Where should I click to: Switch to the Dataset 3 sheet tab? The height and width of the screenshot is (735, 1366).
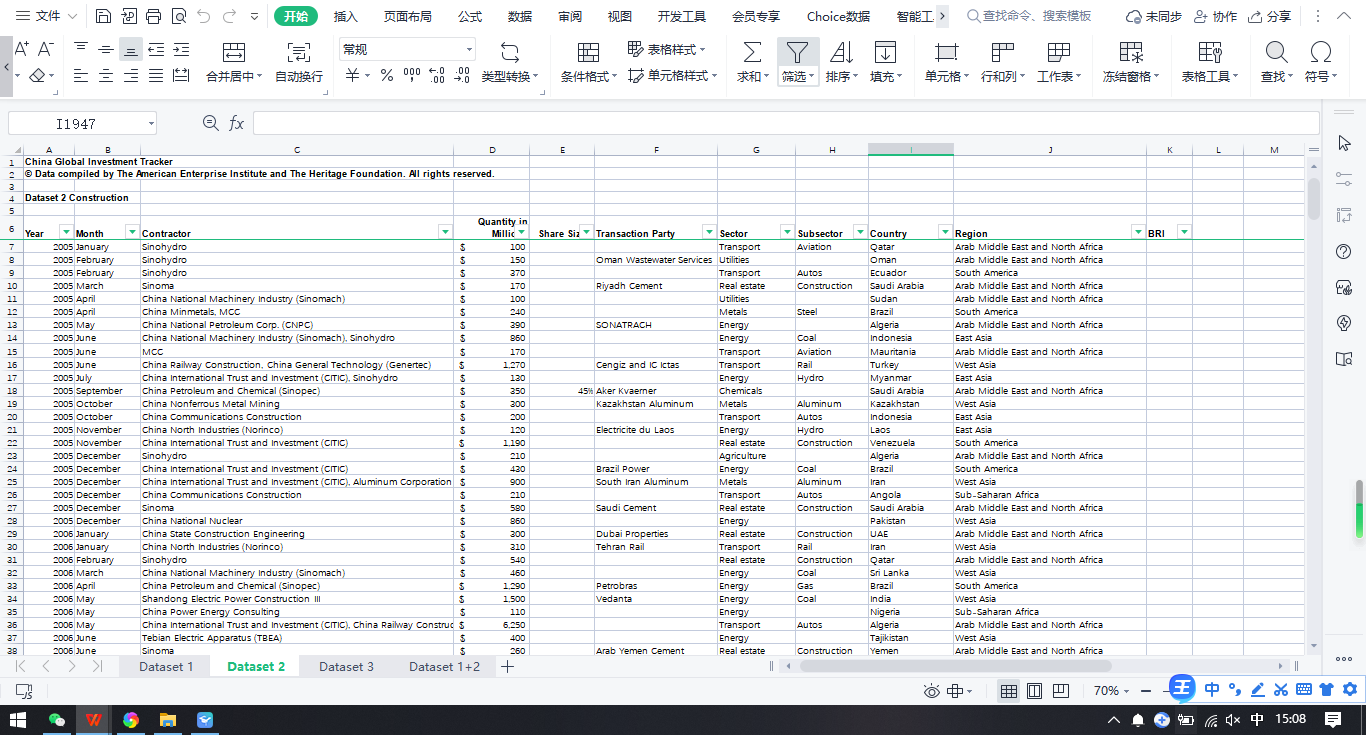346,666
